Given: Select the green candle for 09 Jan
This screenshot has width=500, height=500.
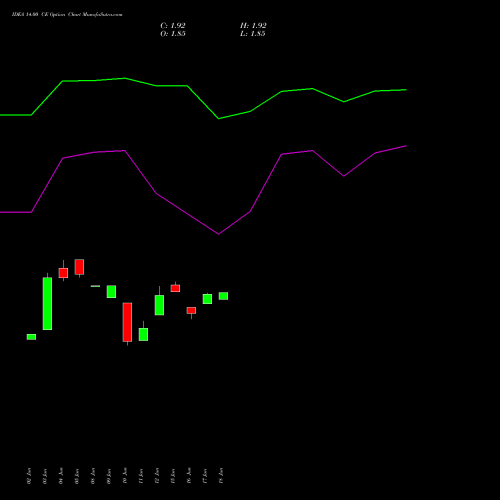Looking at the screenshot, I should click(x=111, y=292).
